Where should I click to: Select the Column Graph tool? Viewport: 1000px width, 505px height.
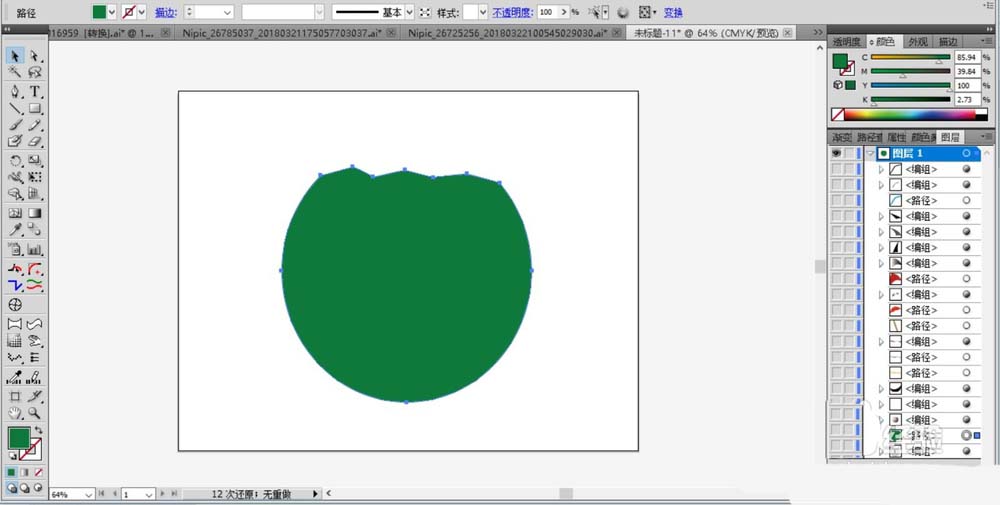[35, 250]
